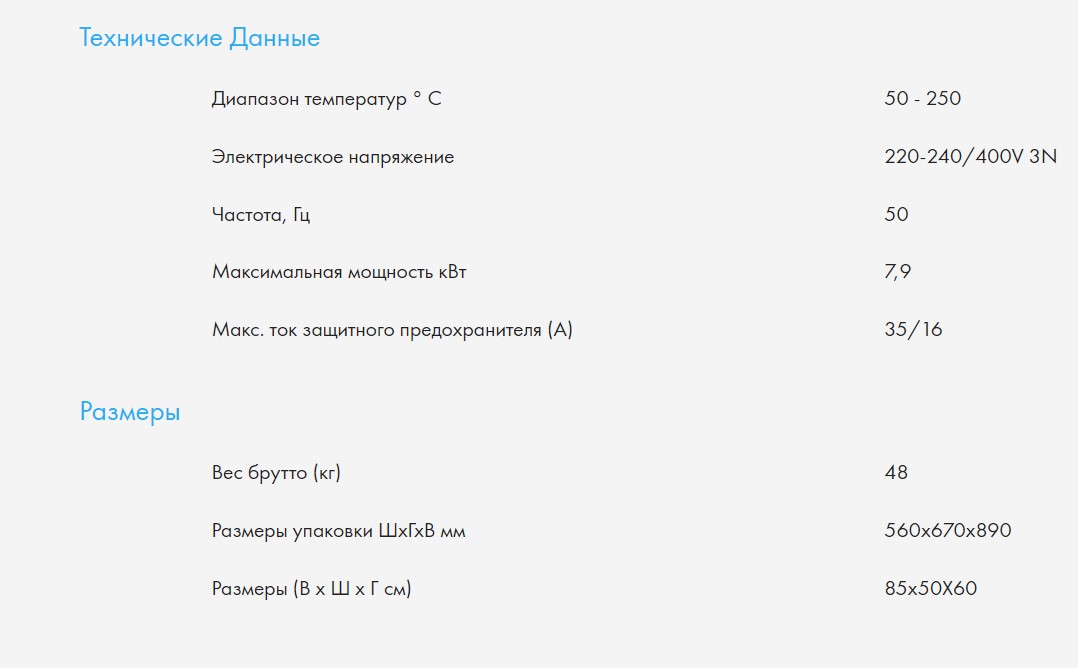
Task: Click the "Размеры" section heading
Action: [130, 412]
